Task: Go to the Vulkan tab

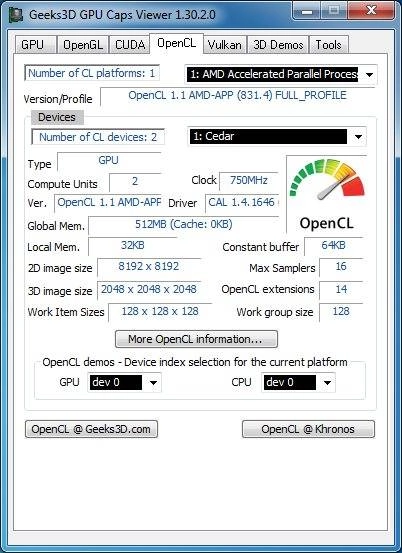Action: pos(225,45)
